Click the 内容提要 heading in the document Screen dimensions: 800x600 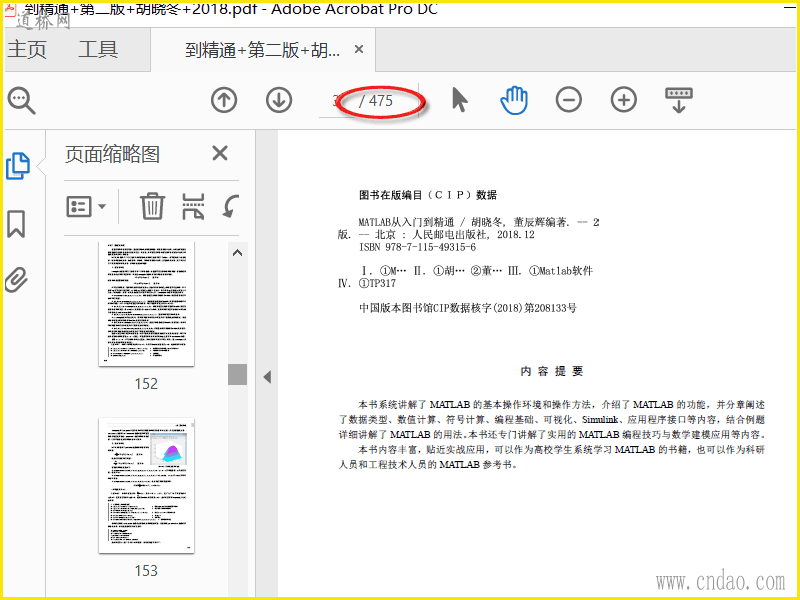point(552,371)
